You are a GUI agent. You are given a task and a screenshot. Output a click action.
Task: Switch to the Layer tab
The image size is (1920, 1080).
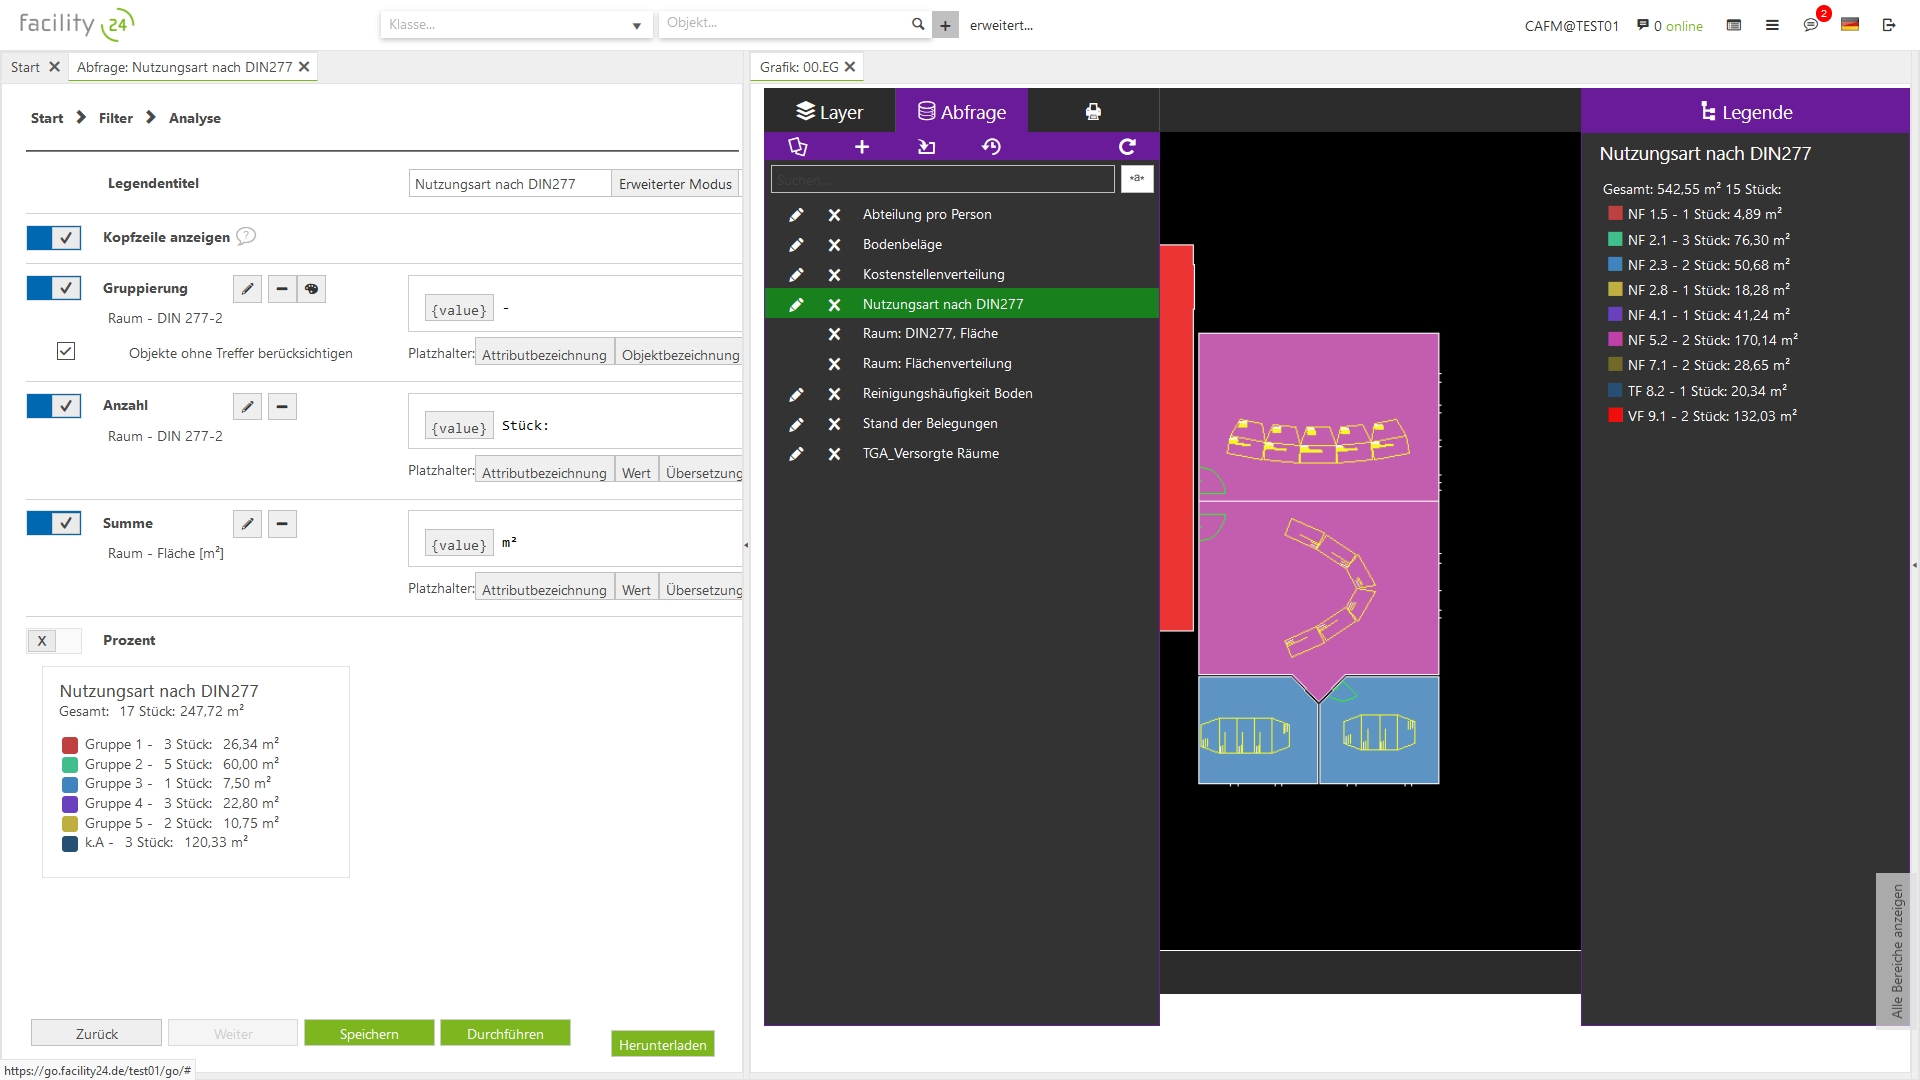click(829, 112)
